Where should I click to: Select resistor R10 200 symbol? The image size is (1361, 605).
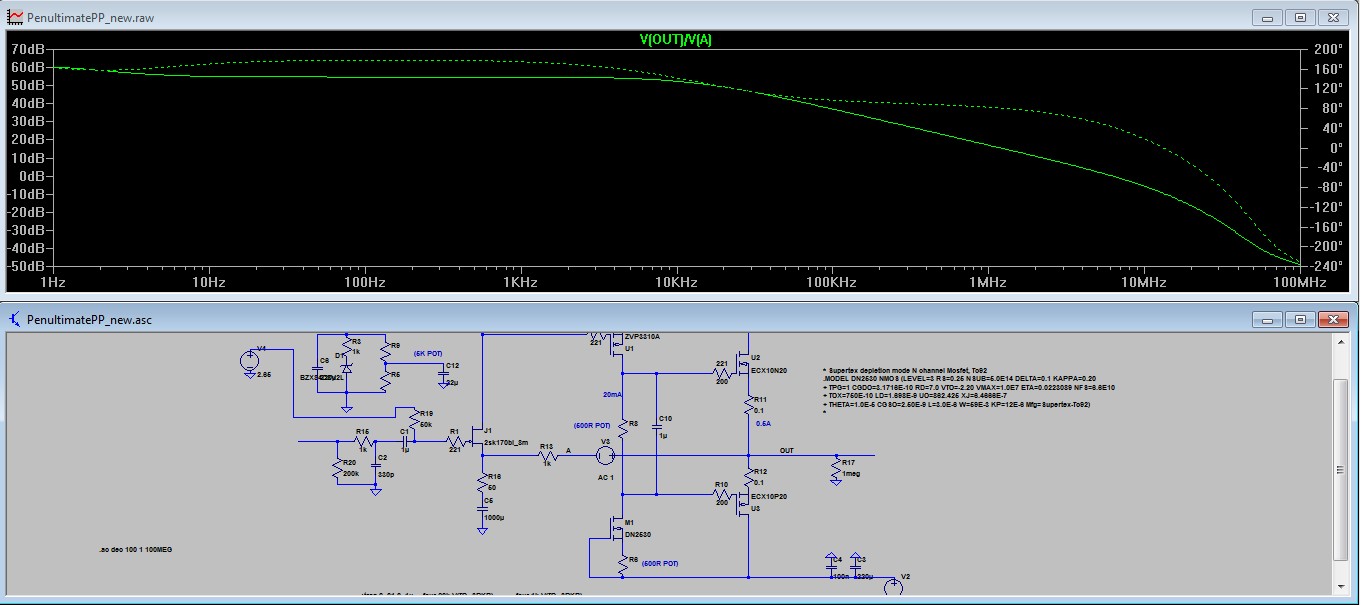pos(721,494)
